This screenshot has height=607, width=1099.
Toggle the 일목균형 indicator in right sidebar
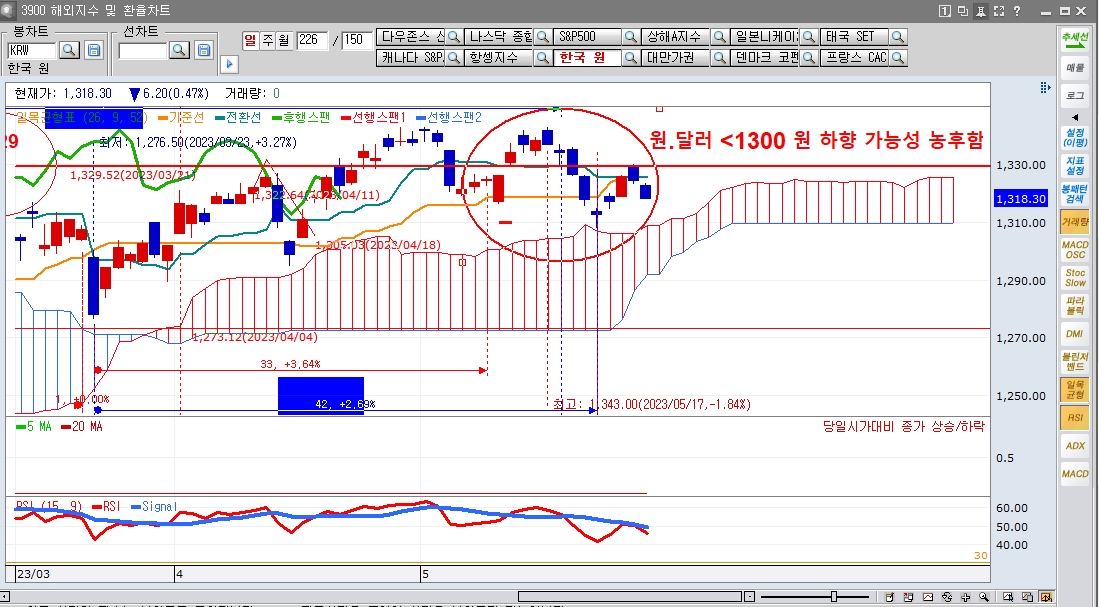1075,389
